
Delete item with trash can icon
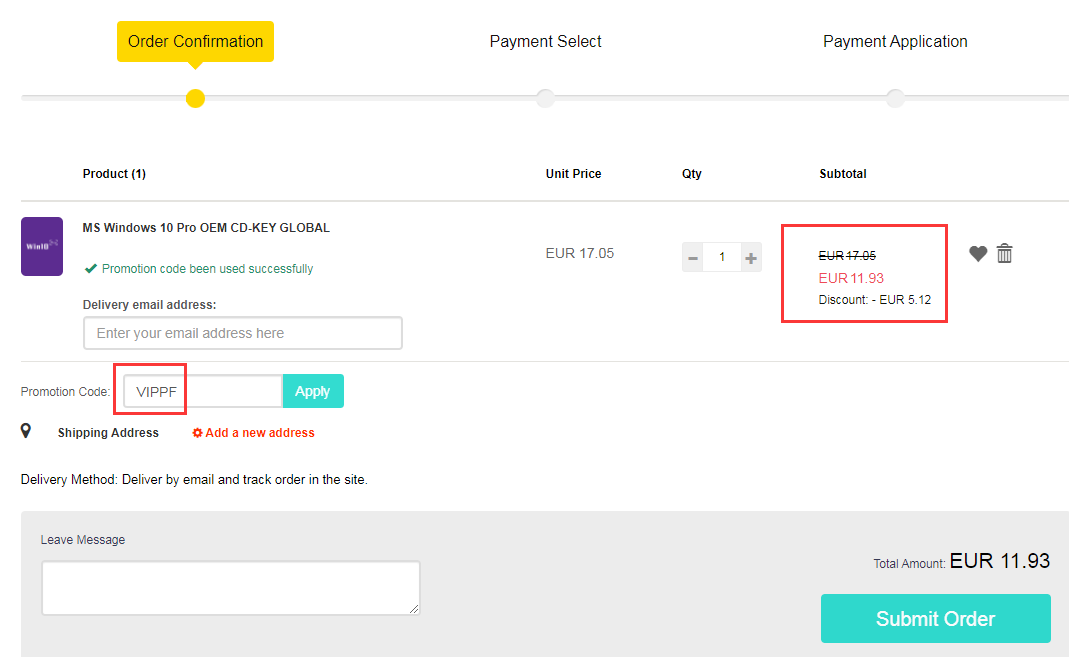click(1004, 253)
